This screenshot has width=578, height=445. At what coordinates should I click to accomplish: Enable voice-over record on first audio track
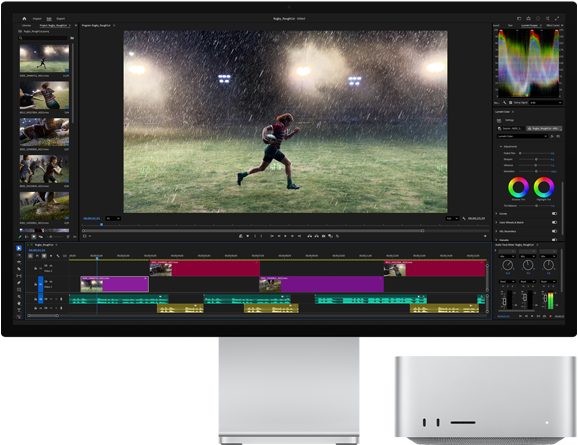[61, 299]
